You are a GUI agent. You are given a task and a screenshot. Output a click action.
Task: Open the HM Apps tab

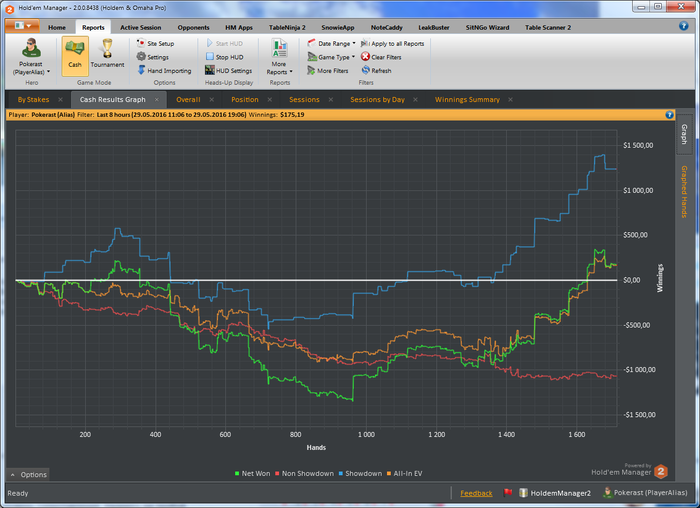point(239,27)
